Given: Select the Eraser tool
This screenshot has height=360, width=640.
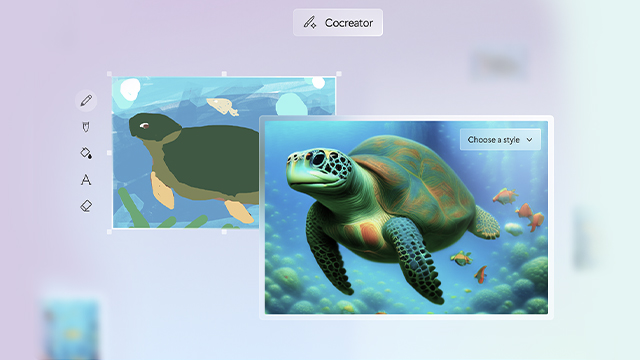Looking at the screenshot, I should click(x=86, y=206).
